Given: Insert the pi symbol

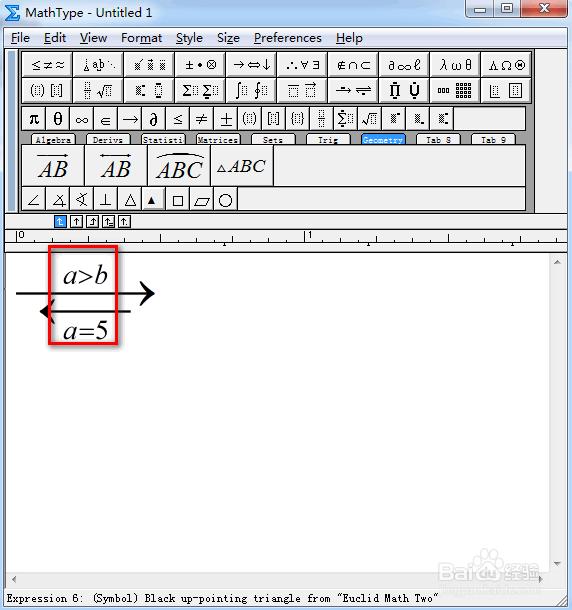Looking at the screenshot, I should [34, 119].
